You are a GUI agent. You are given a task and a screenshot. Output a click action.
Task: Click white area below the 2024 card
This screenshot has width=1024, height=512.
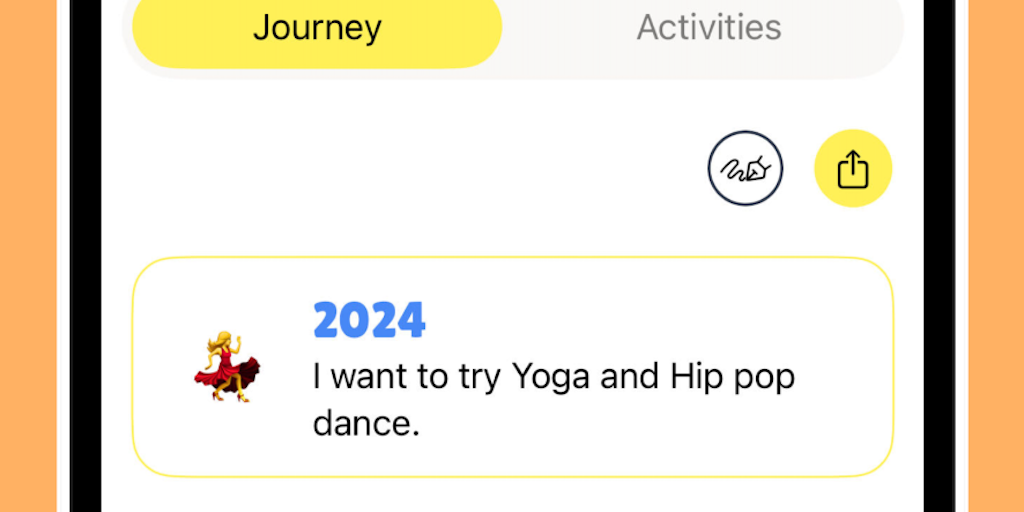point(512,495)
